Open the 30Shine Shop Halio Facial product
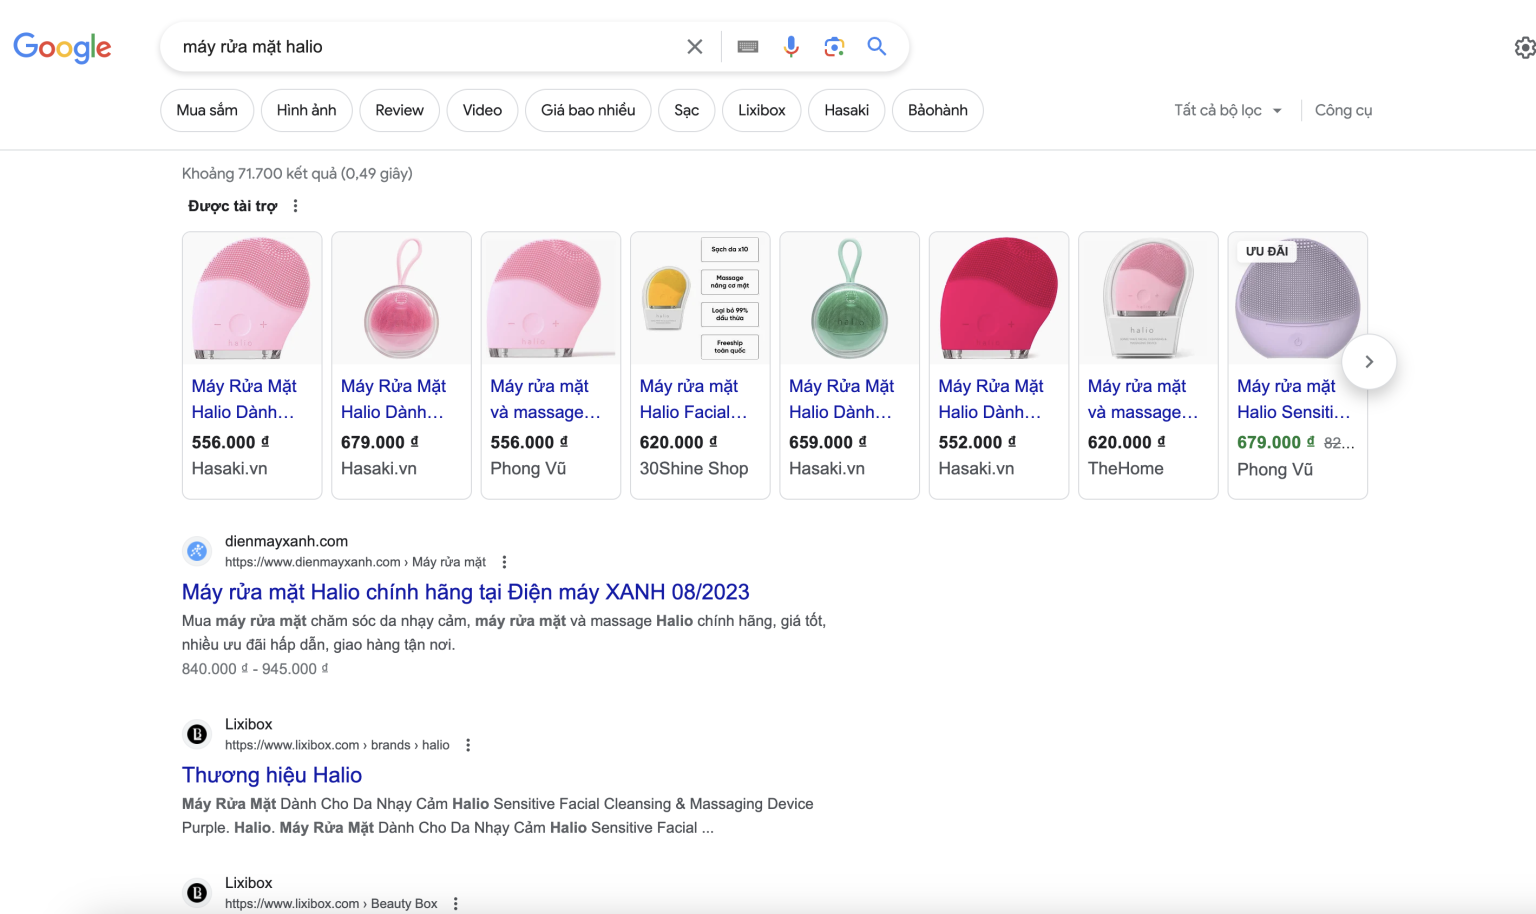1536x914 pixels. 693,399
